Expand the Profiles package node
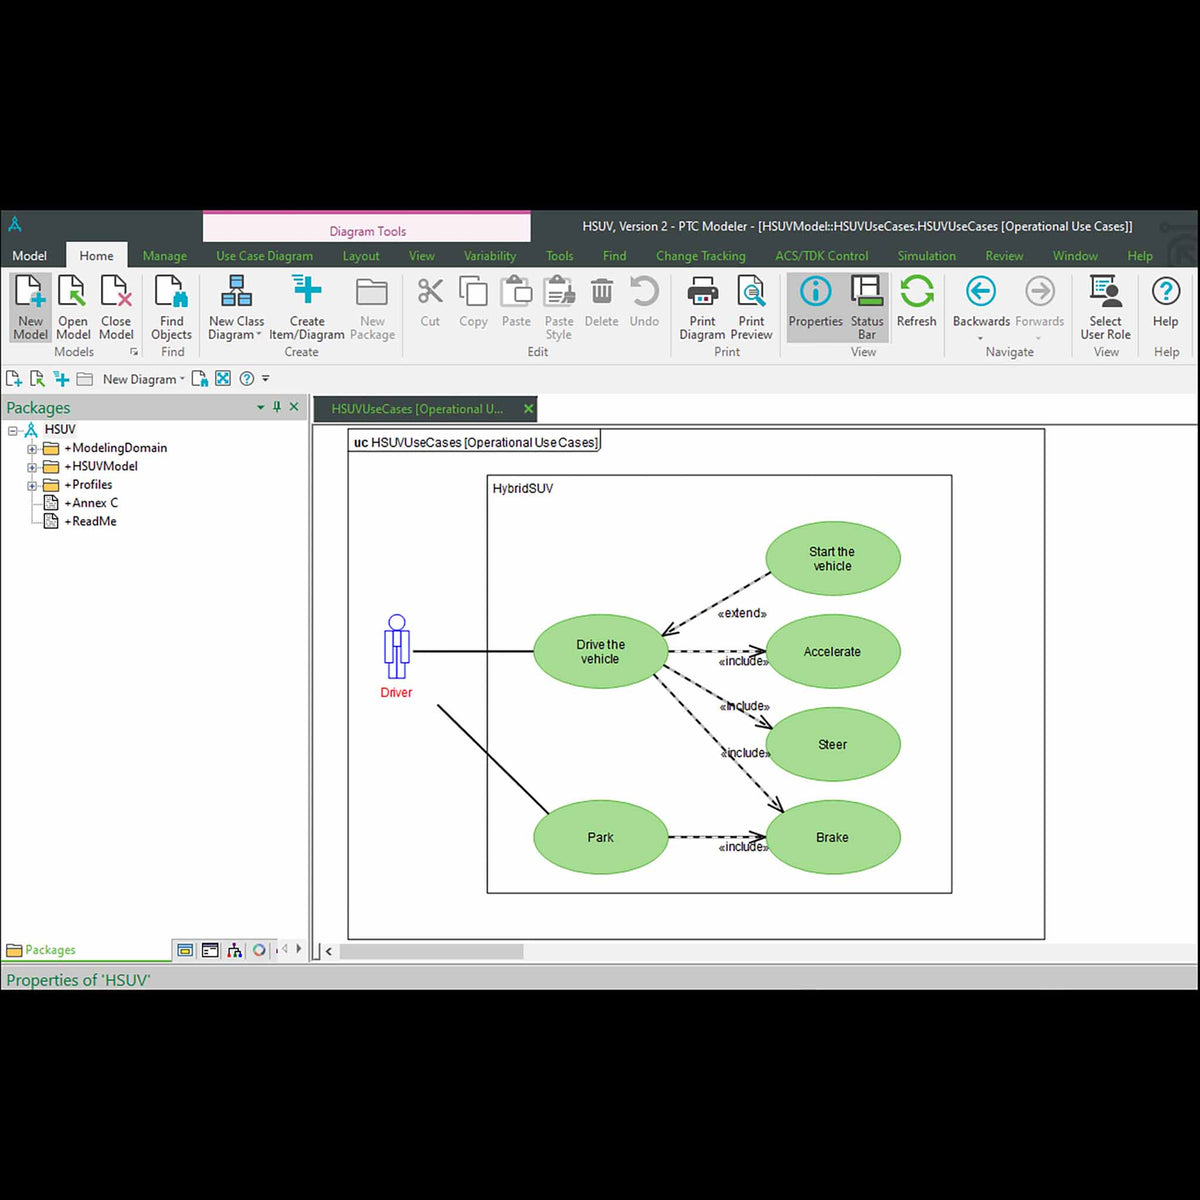Image resolution: width=1200 pixels, height=1200 pixels. pyautogui.click(x=32, y=485)
